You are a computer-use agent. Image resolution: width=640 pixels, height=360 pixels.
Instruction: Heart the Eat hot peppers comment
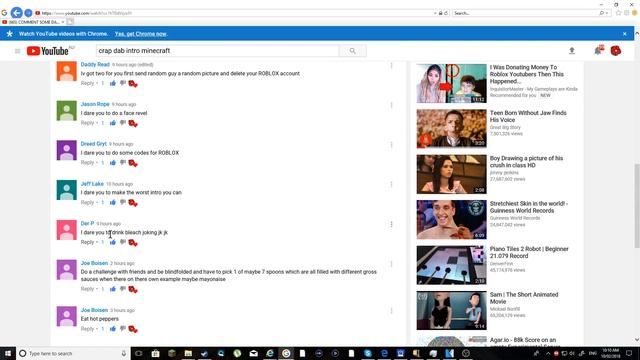click(133, 329)
